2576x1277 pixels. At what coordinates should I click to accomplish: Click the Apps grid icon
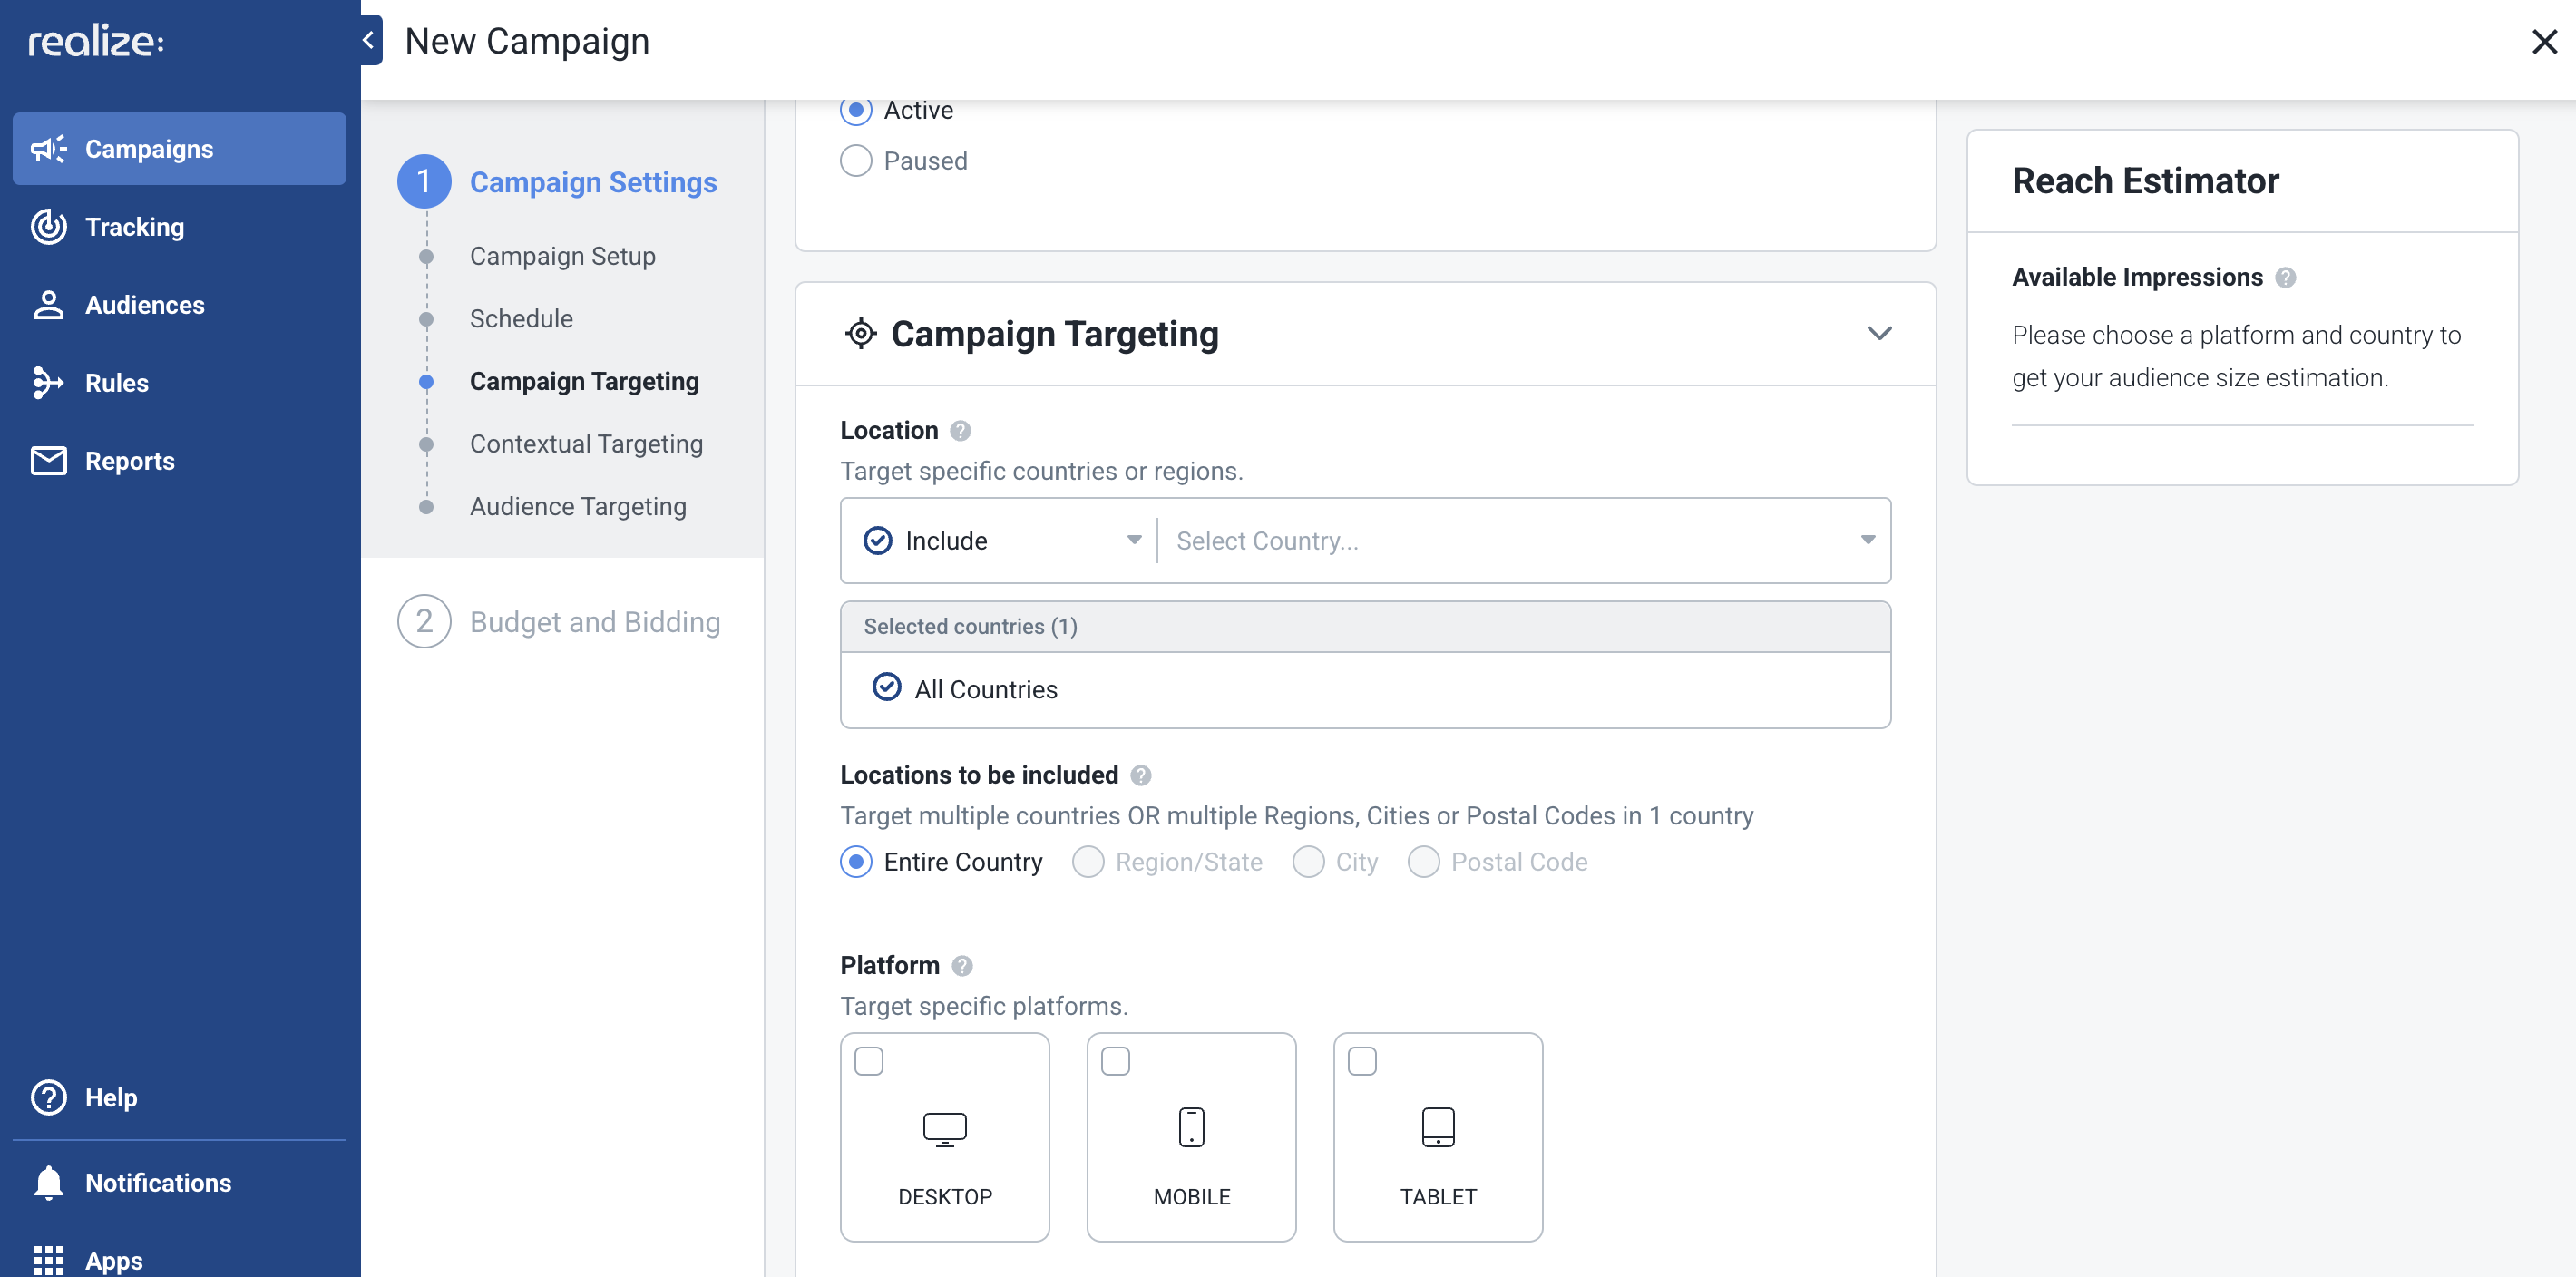48,1260
